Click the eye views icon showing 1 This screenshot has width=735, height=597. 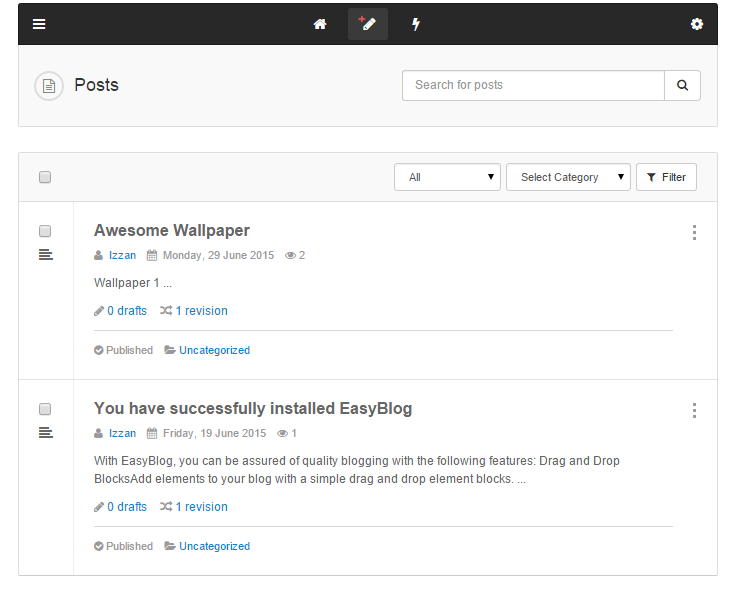(x=282, y=433)
